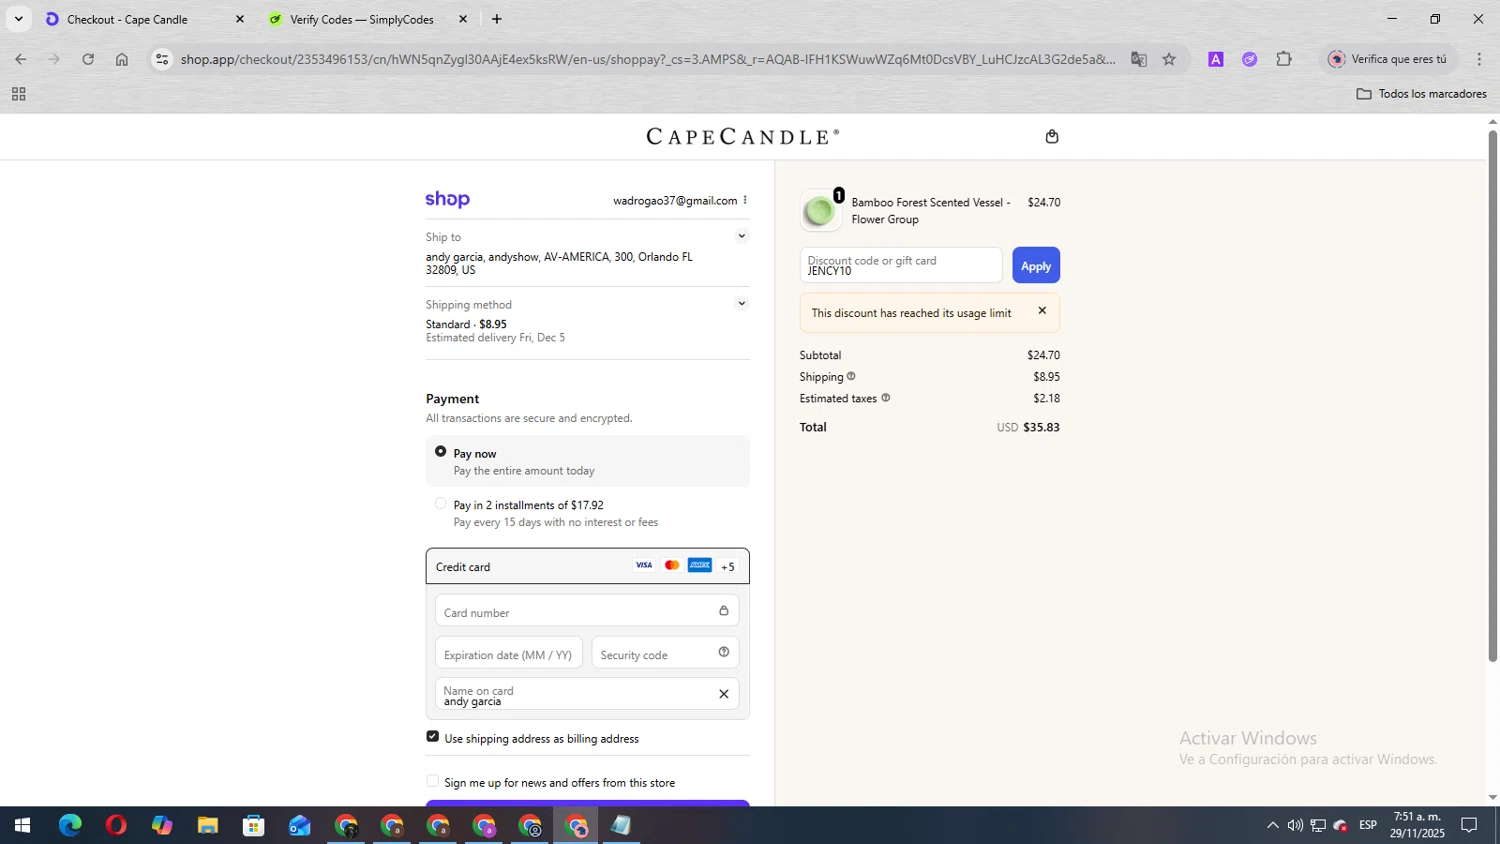The height and width of the screenshot is (844, 1500).
Task: Open Opera browser from the taskbar
Action: click(116, 826)
